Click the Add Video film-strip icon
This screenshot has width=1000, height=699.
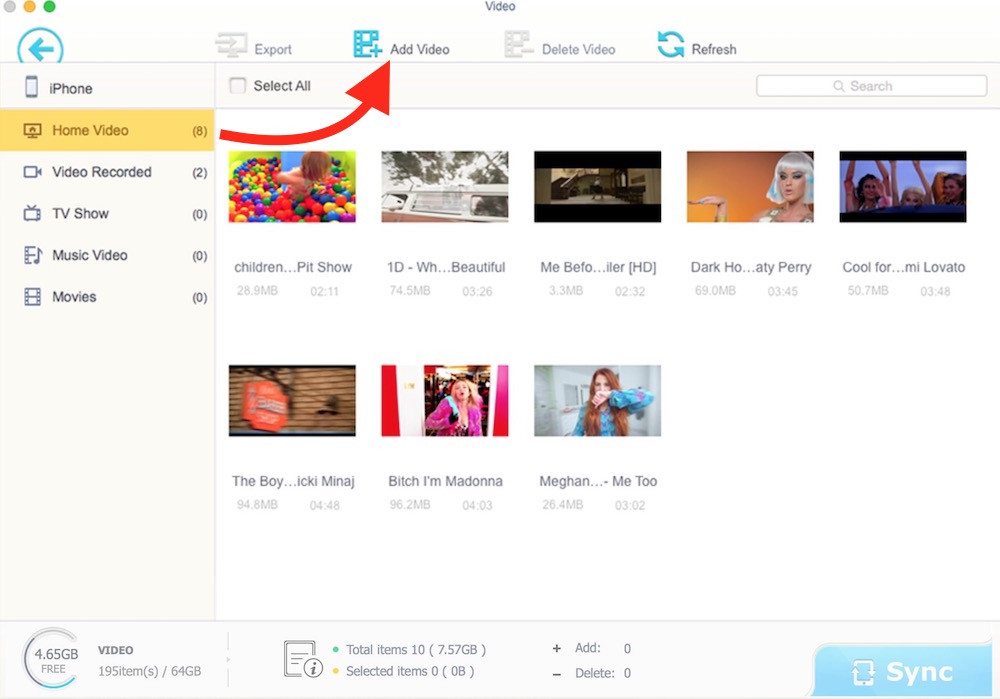(367, 45)
